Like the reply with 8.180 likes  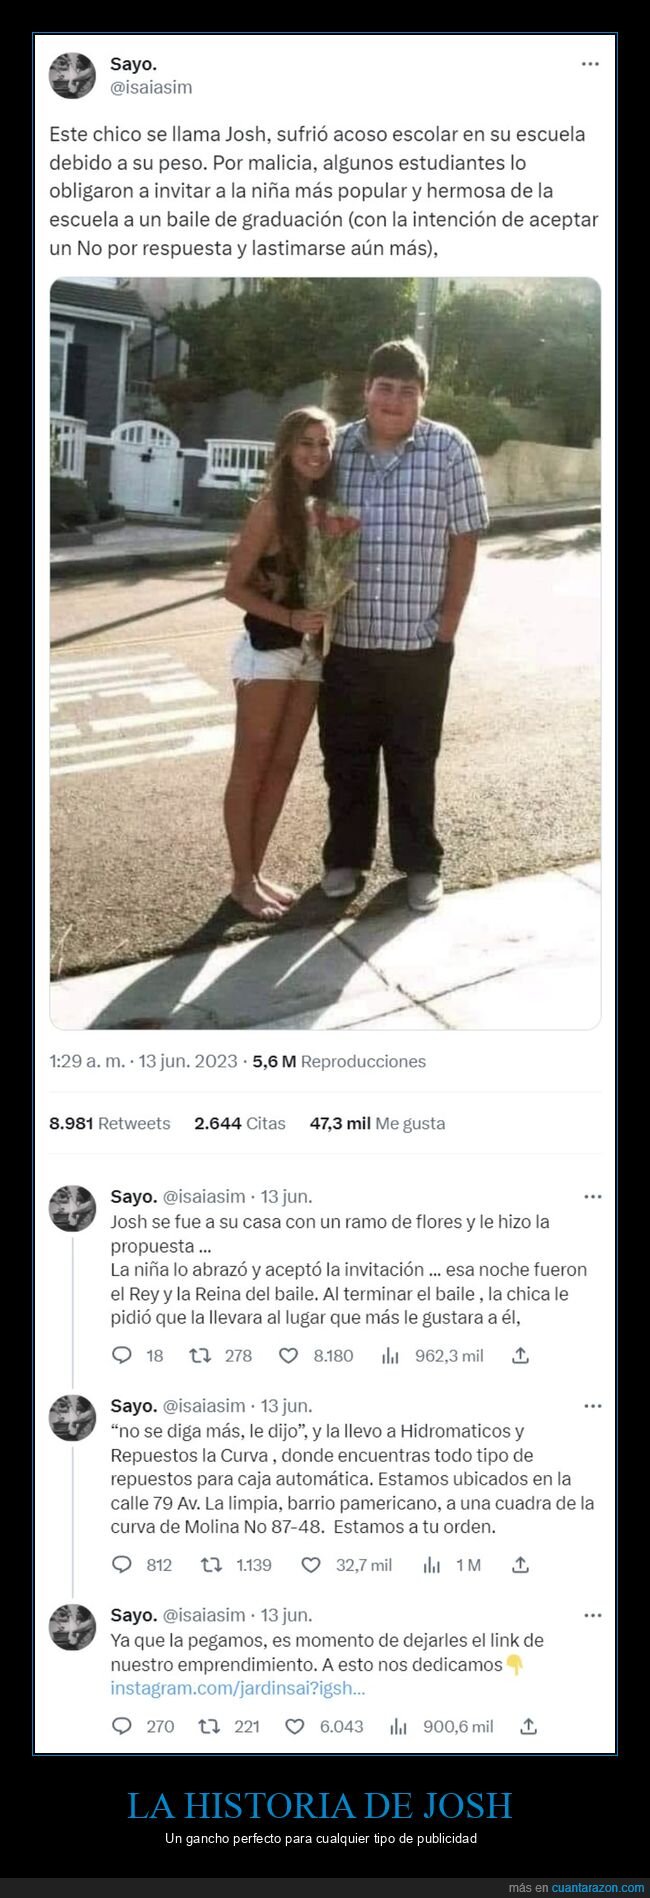[288, 1356]
